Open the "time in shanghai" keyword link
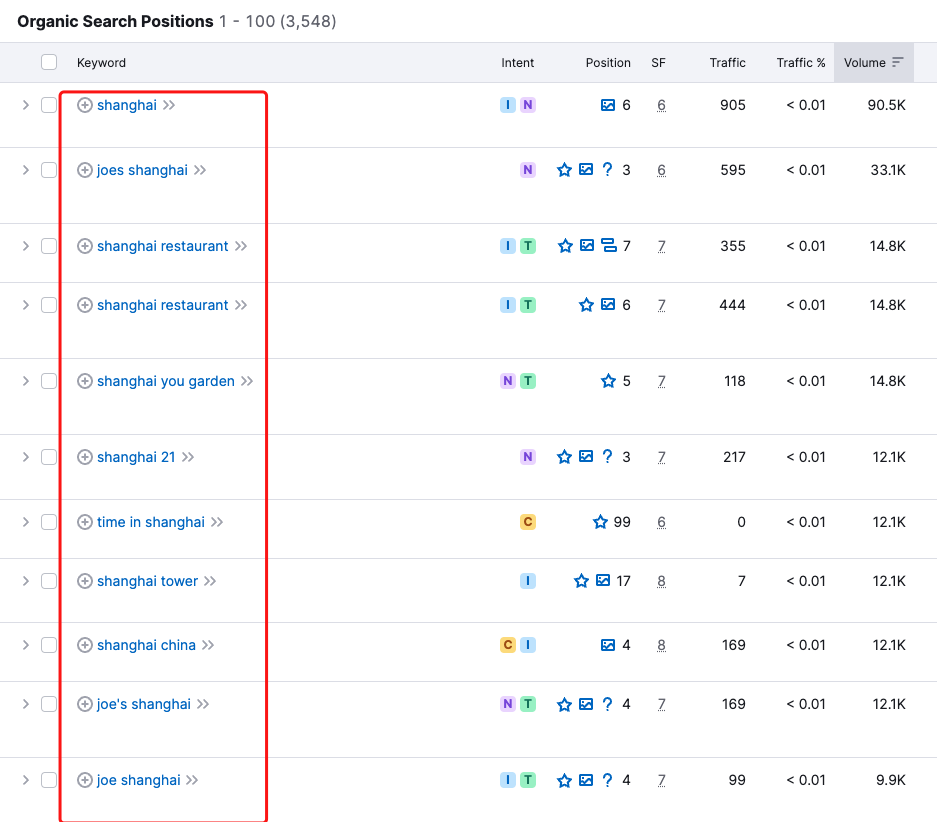 [150, 522]
